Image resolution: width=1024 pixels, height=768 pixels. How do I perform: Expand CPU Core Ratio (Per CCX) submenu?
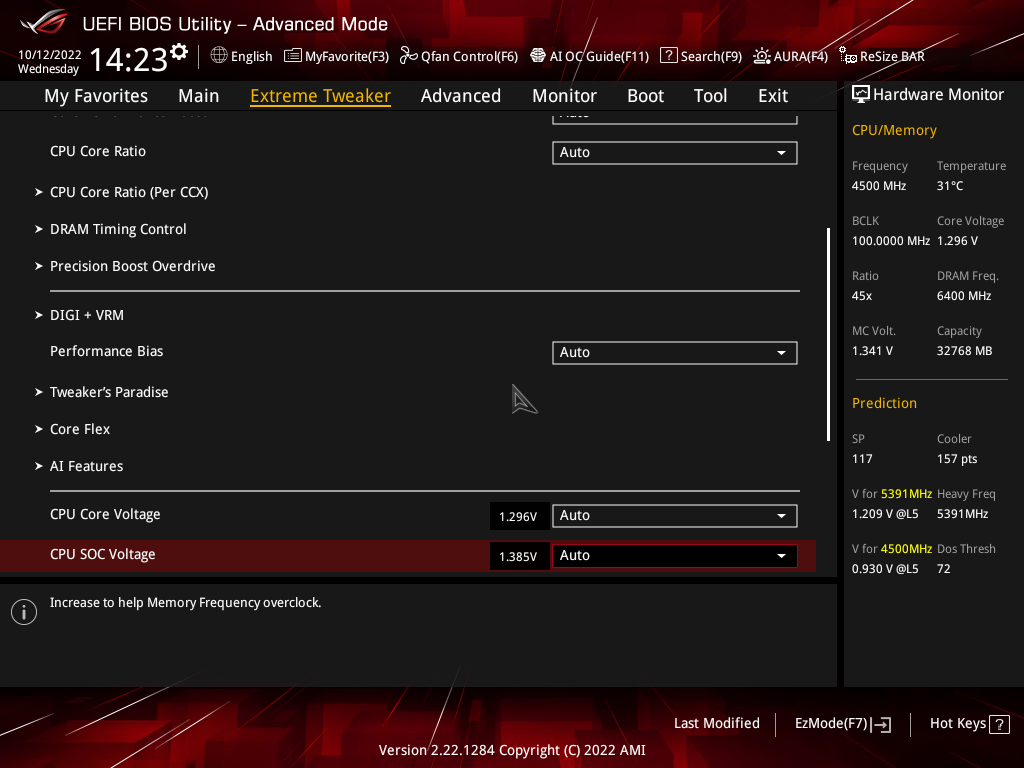(129, 192)
